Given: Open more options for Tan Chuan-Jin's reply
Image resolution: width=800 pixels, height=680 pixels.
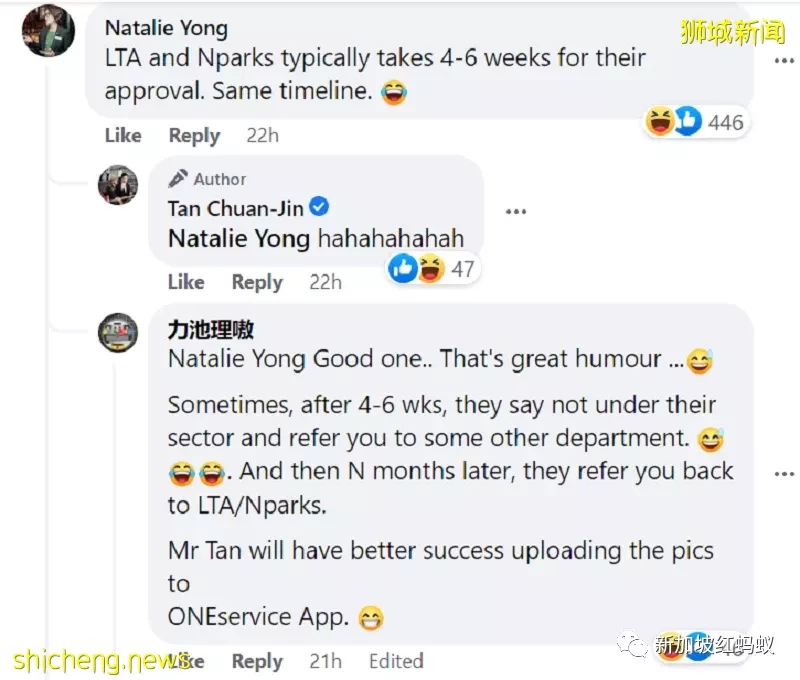Looking at the screenshot, I should (x=516, y=211).
